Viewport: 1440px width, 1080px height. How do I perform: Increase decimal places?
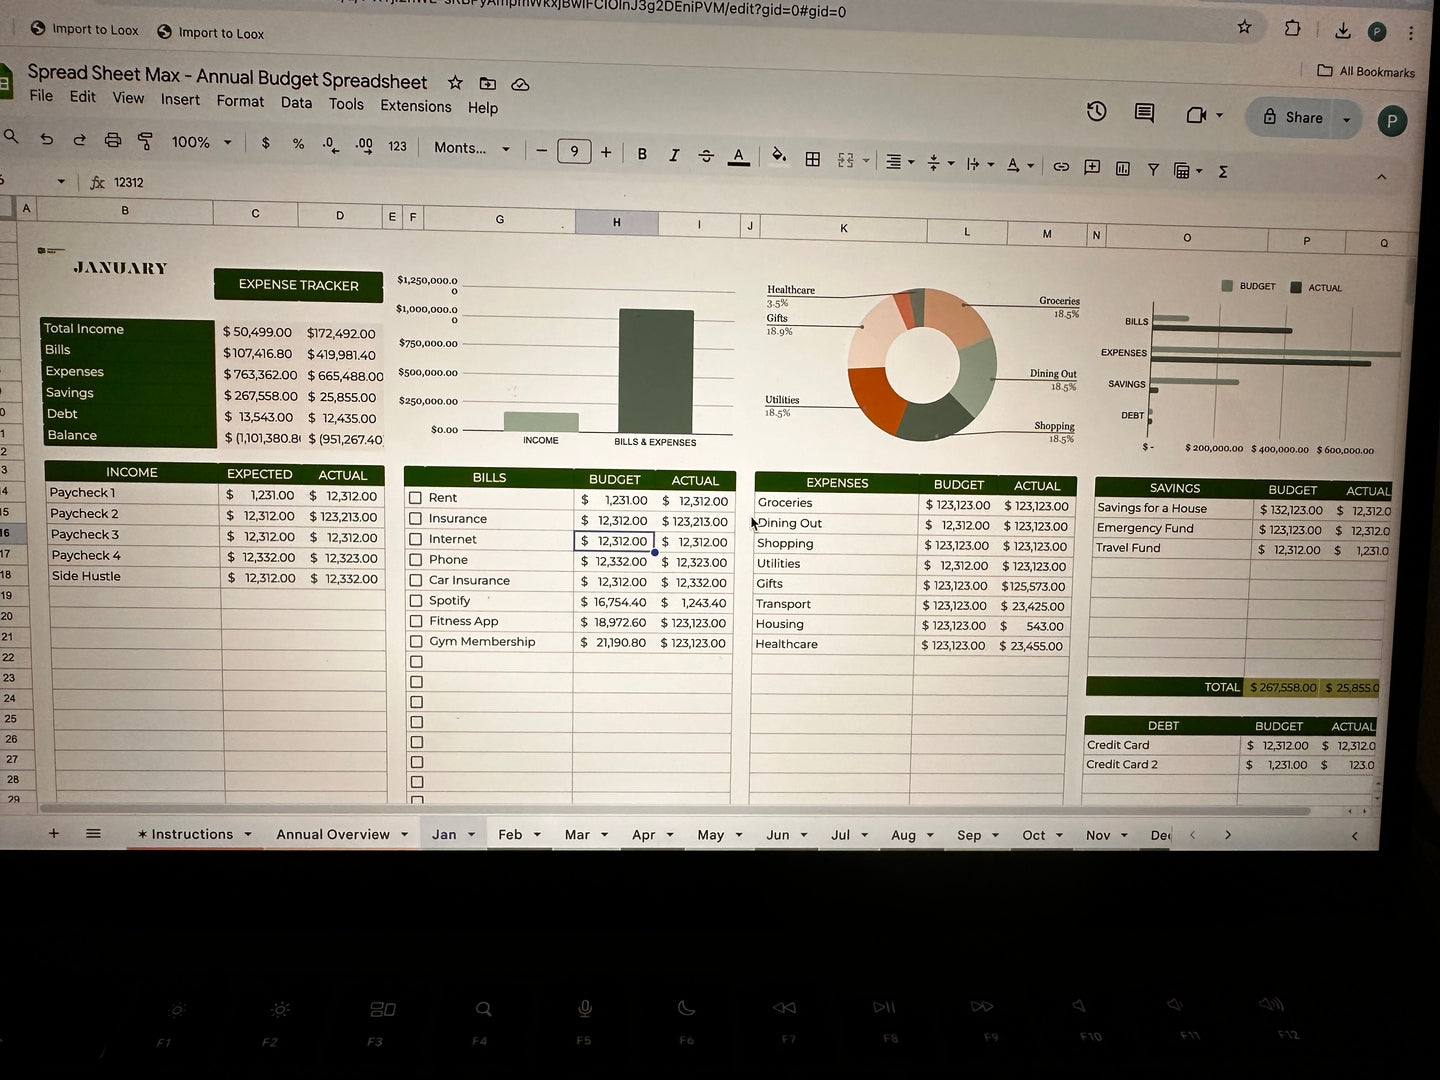pyautogui.click(x=364, y=146)
